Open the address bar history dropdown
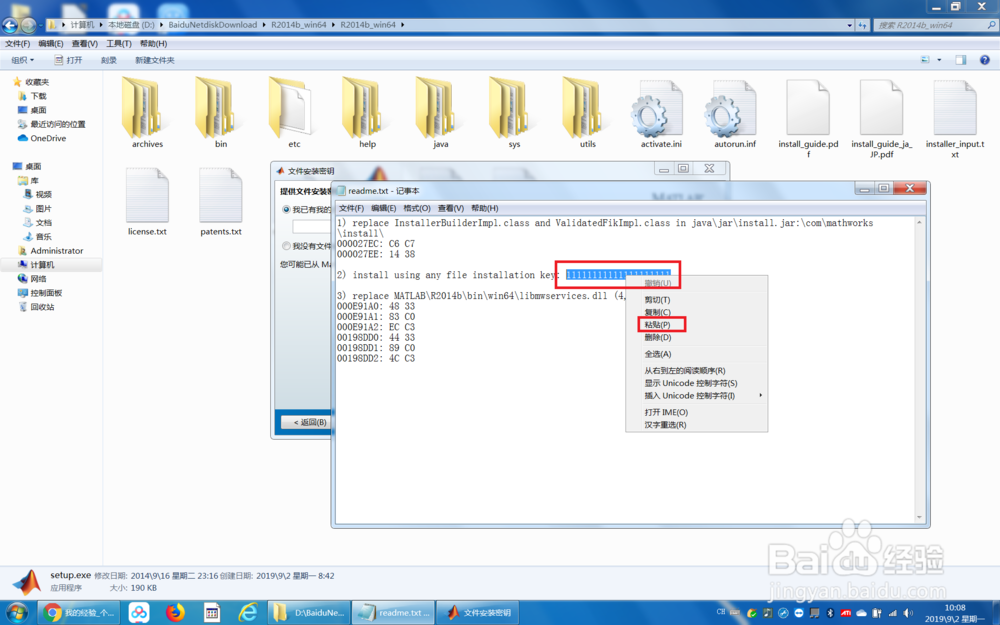Viewport: 1000px width, 625px height. (849, 25)
